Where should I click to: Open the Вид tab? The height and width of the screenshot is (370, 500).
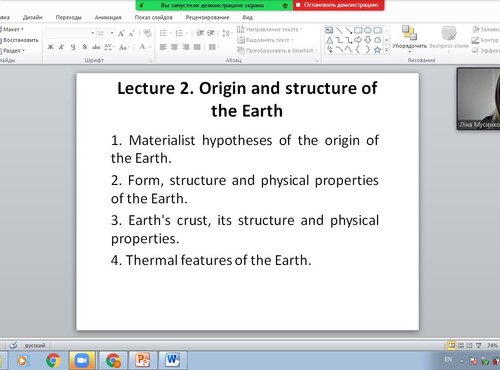click(x=248, y=17)
